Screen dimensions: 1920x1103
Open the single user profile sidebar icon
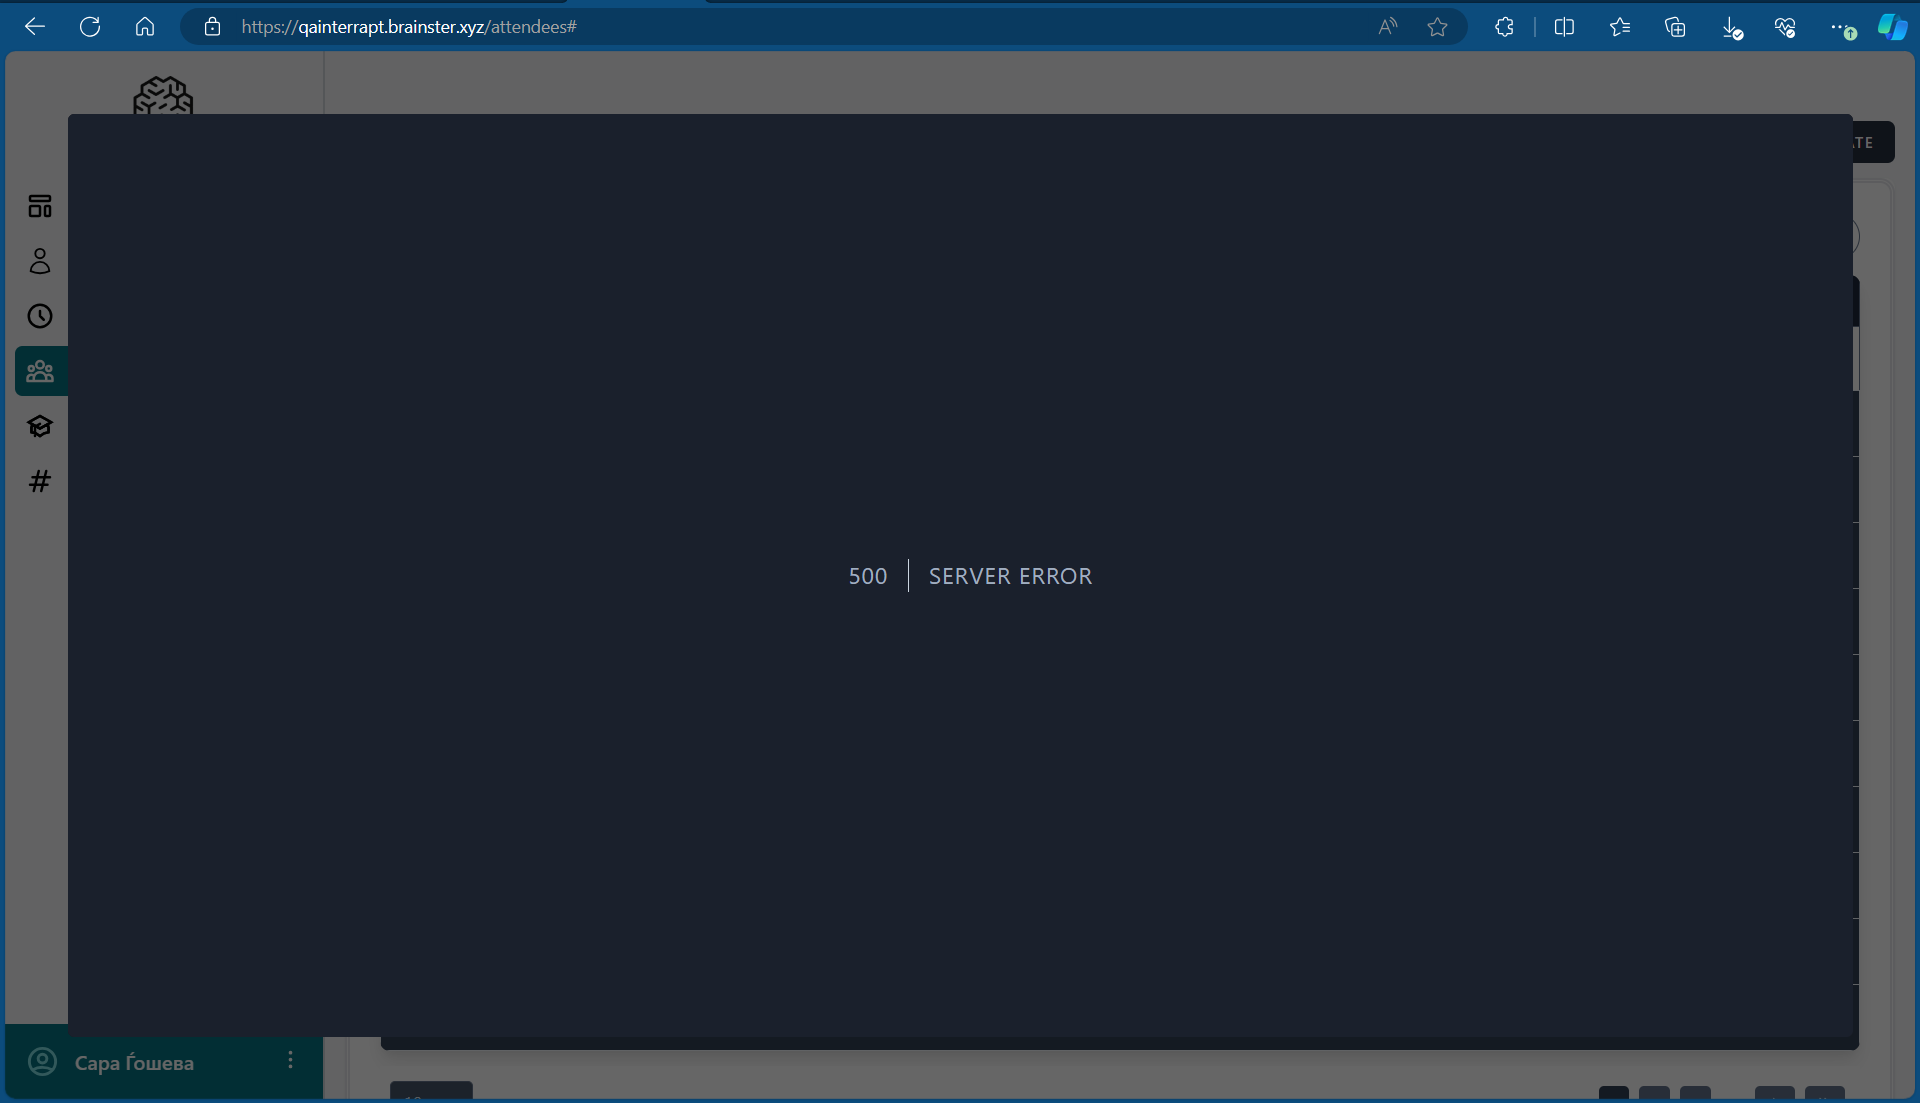coord(40,261)
